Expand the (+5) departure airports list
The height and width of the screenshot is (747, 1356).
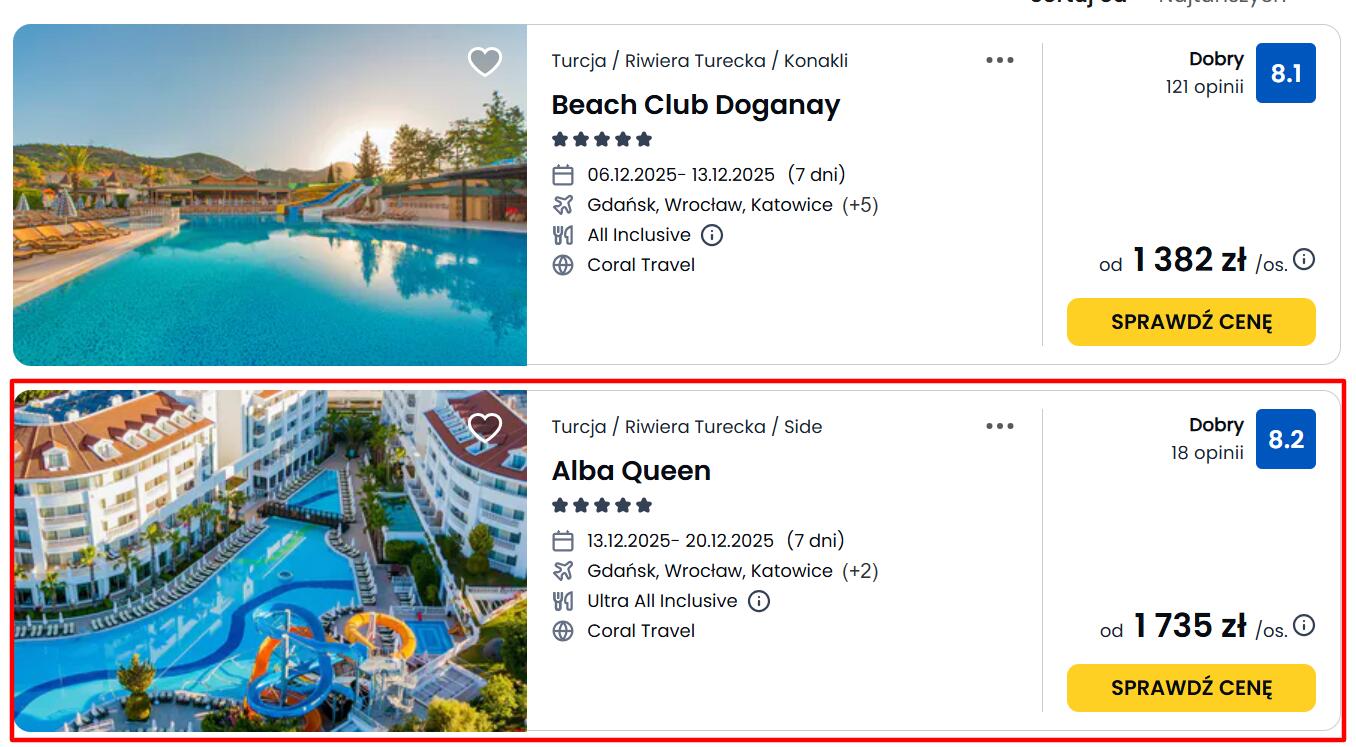[x=860, y=205]
